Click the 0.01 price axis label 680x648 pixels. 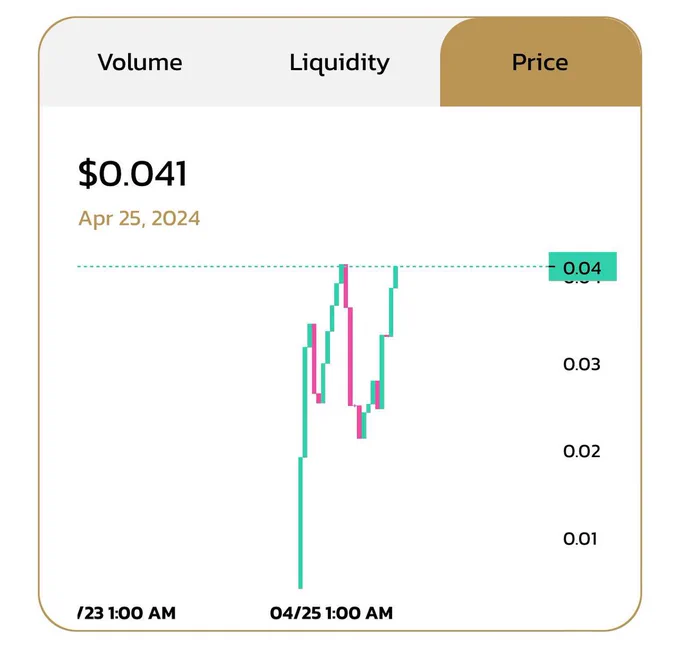point(580,539)
